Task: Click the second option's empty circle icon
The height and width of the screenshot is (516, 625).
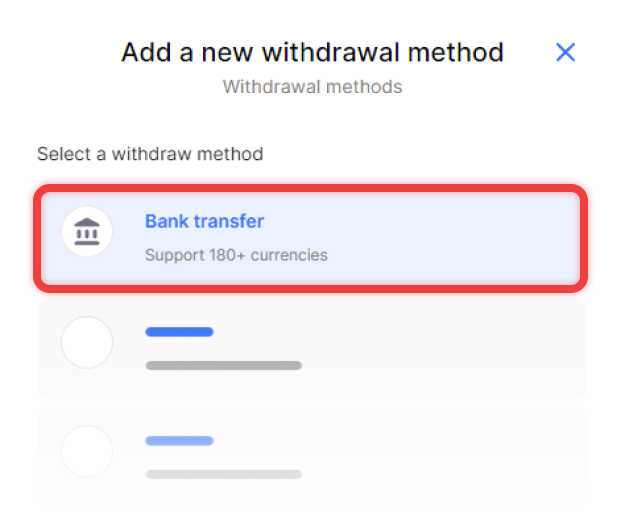Action: tap(87, 343)
